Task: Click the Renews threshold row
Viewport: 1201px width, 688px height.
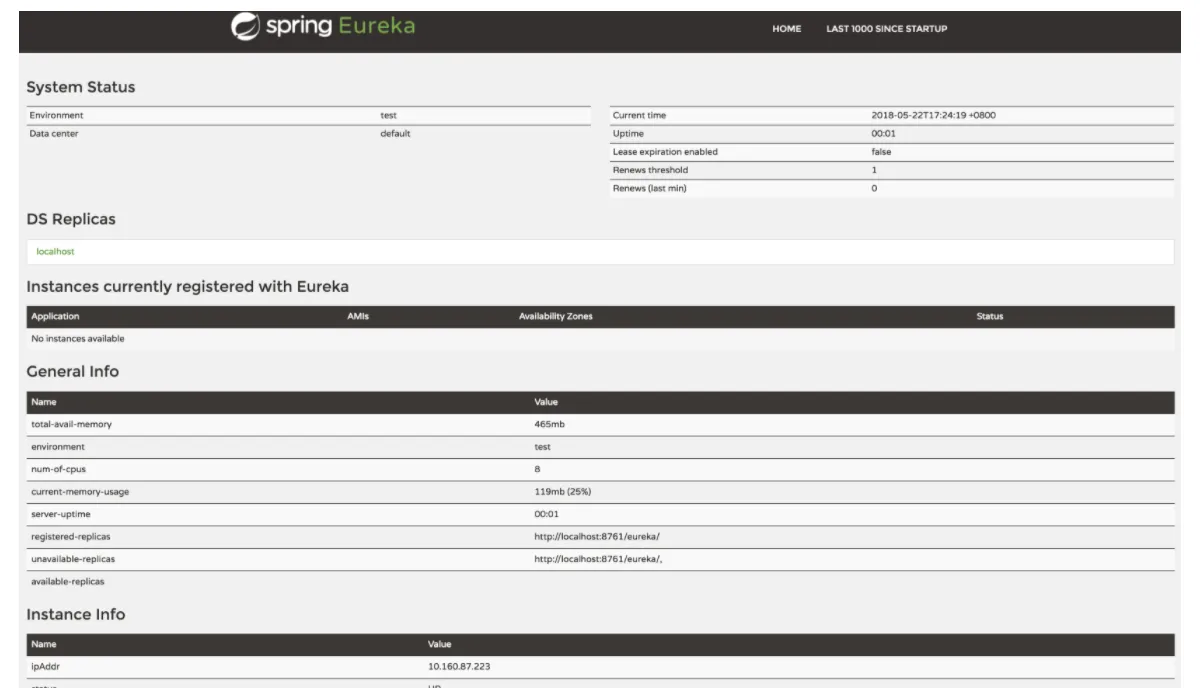Action: pos(891,170)
